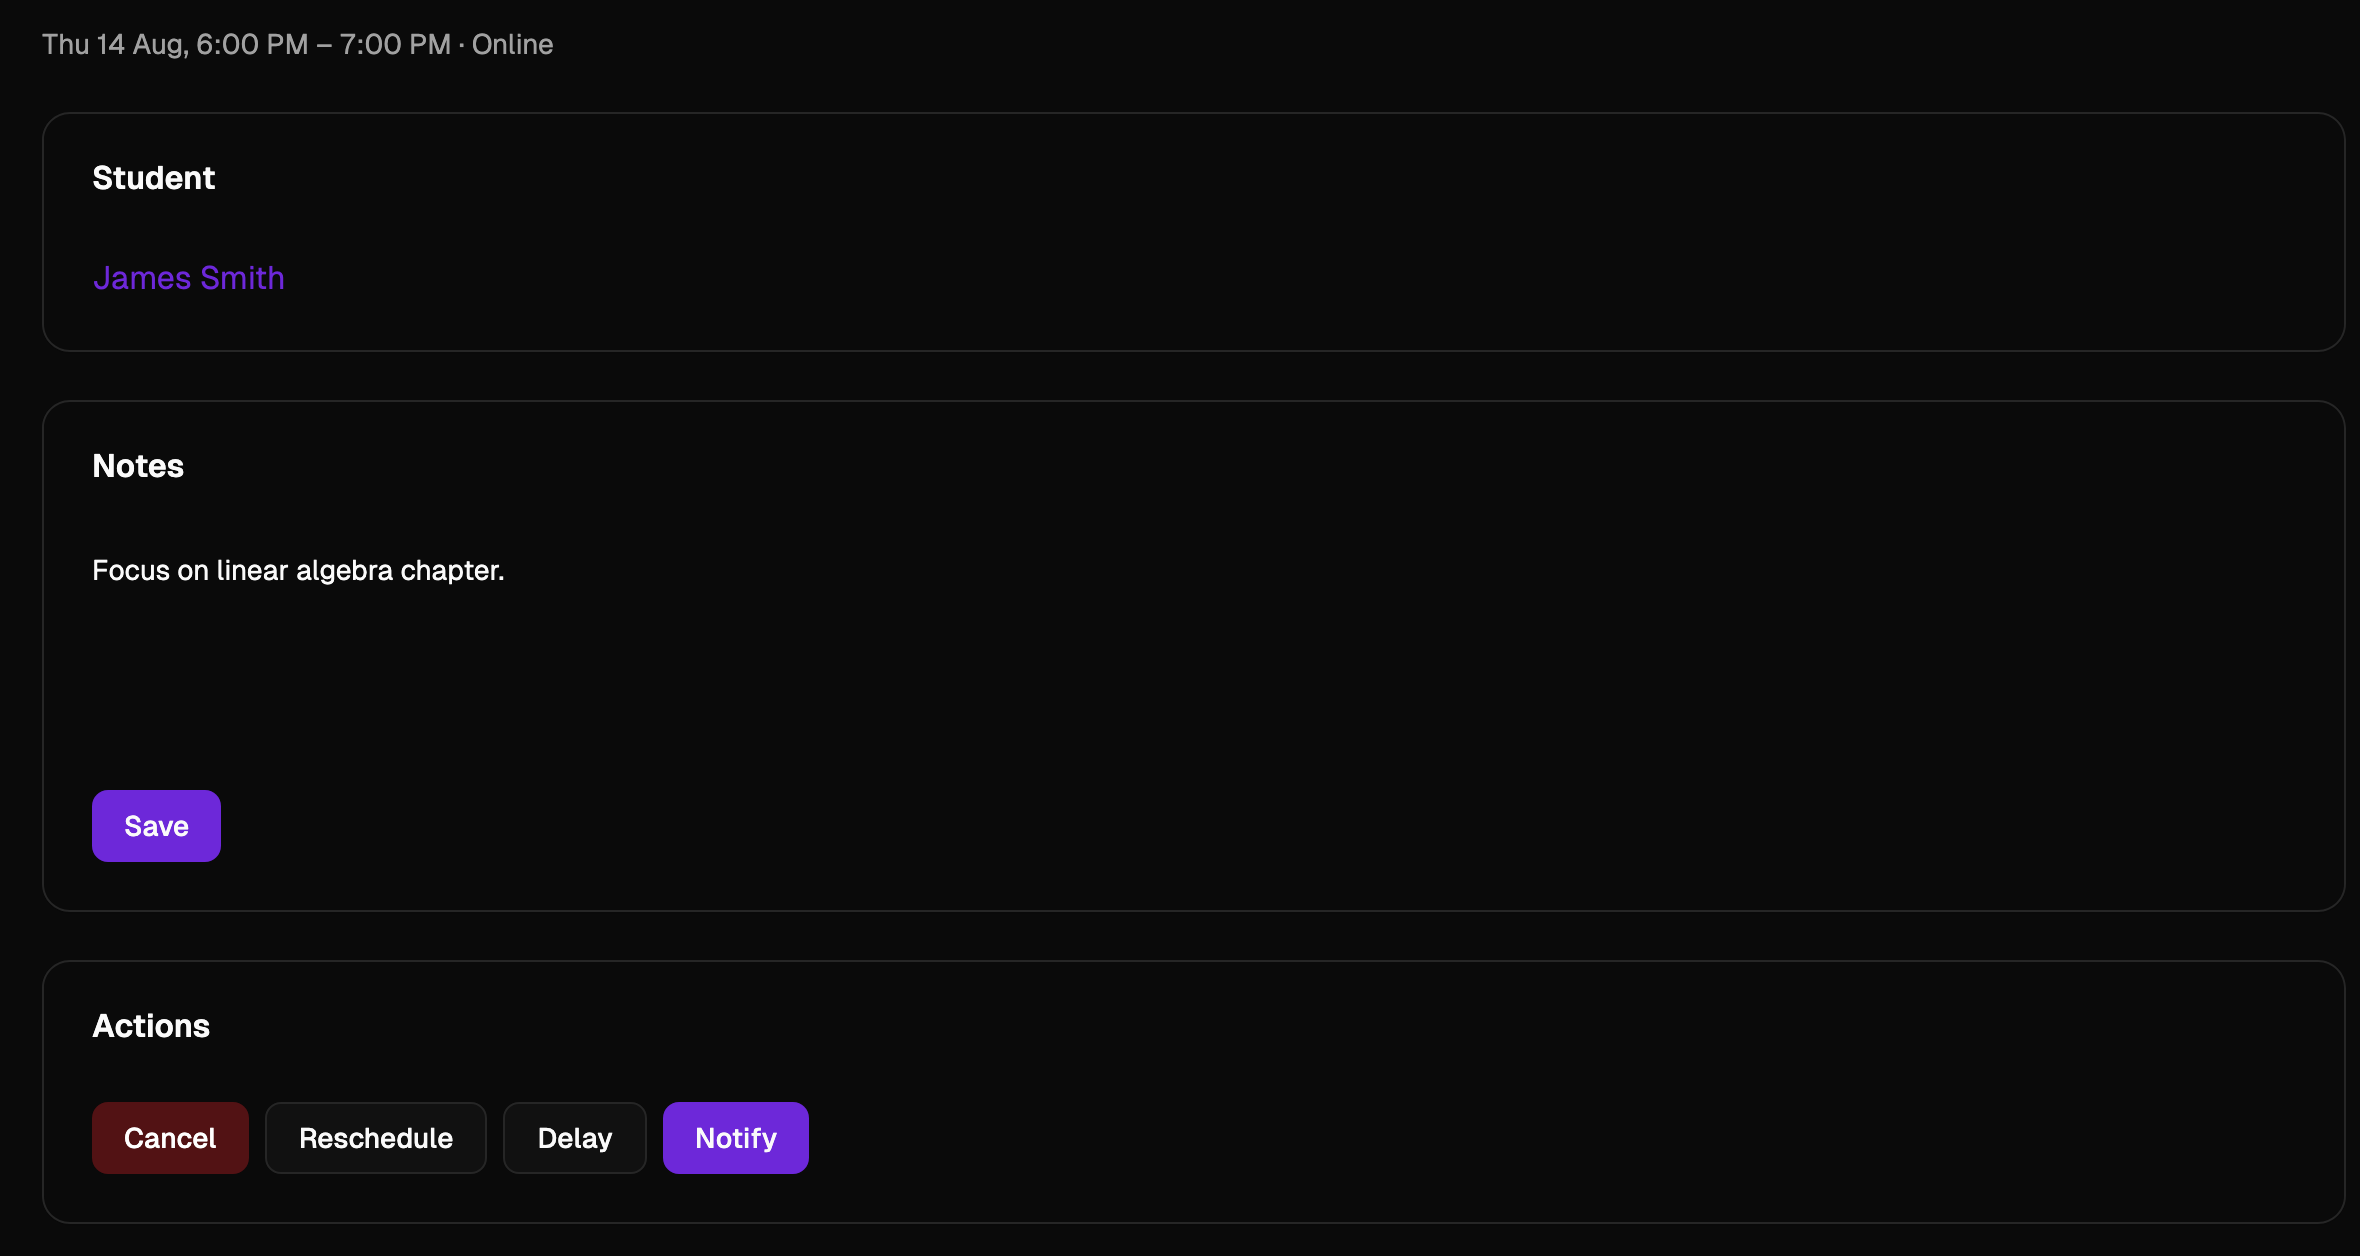Notify the student about the session
The height and width of the screenshot is (1256, 2360).
coord(735,1138)
